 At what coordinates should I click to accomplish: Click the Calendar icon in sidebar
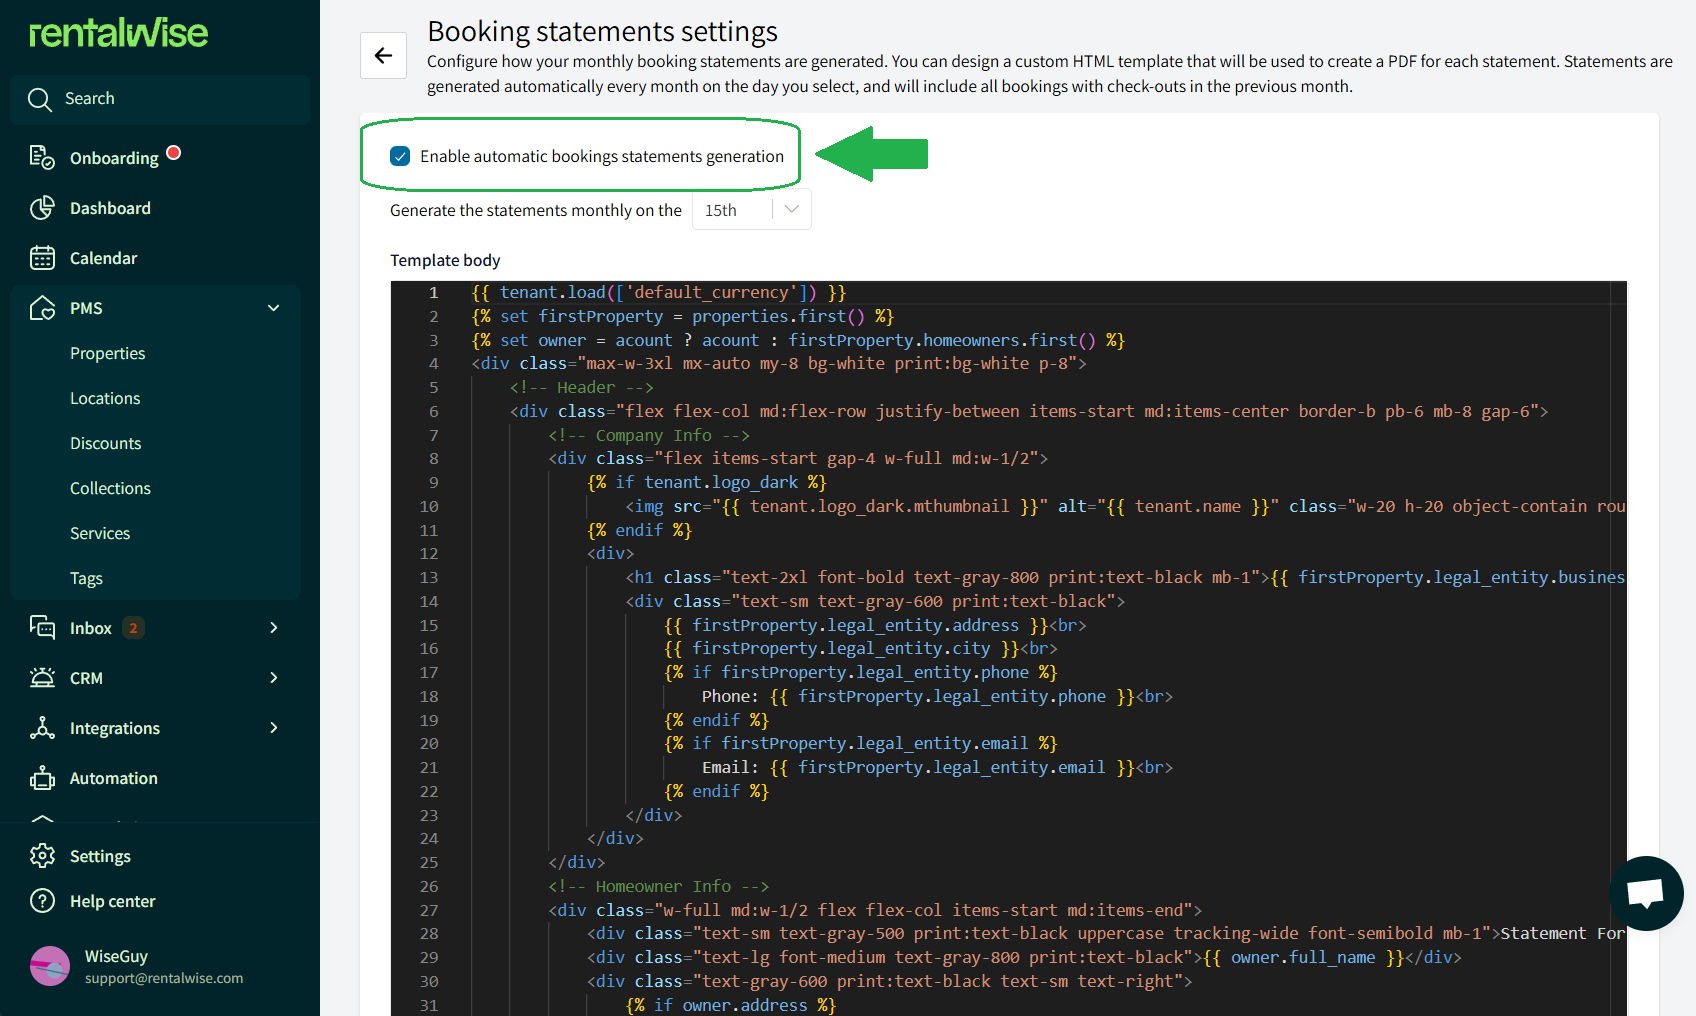pos(42,258)
